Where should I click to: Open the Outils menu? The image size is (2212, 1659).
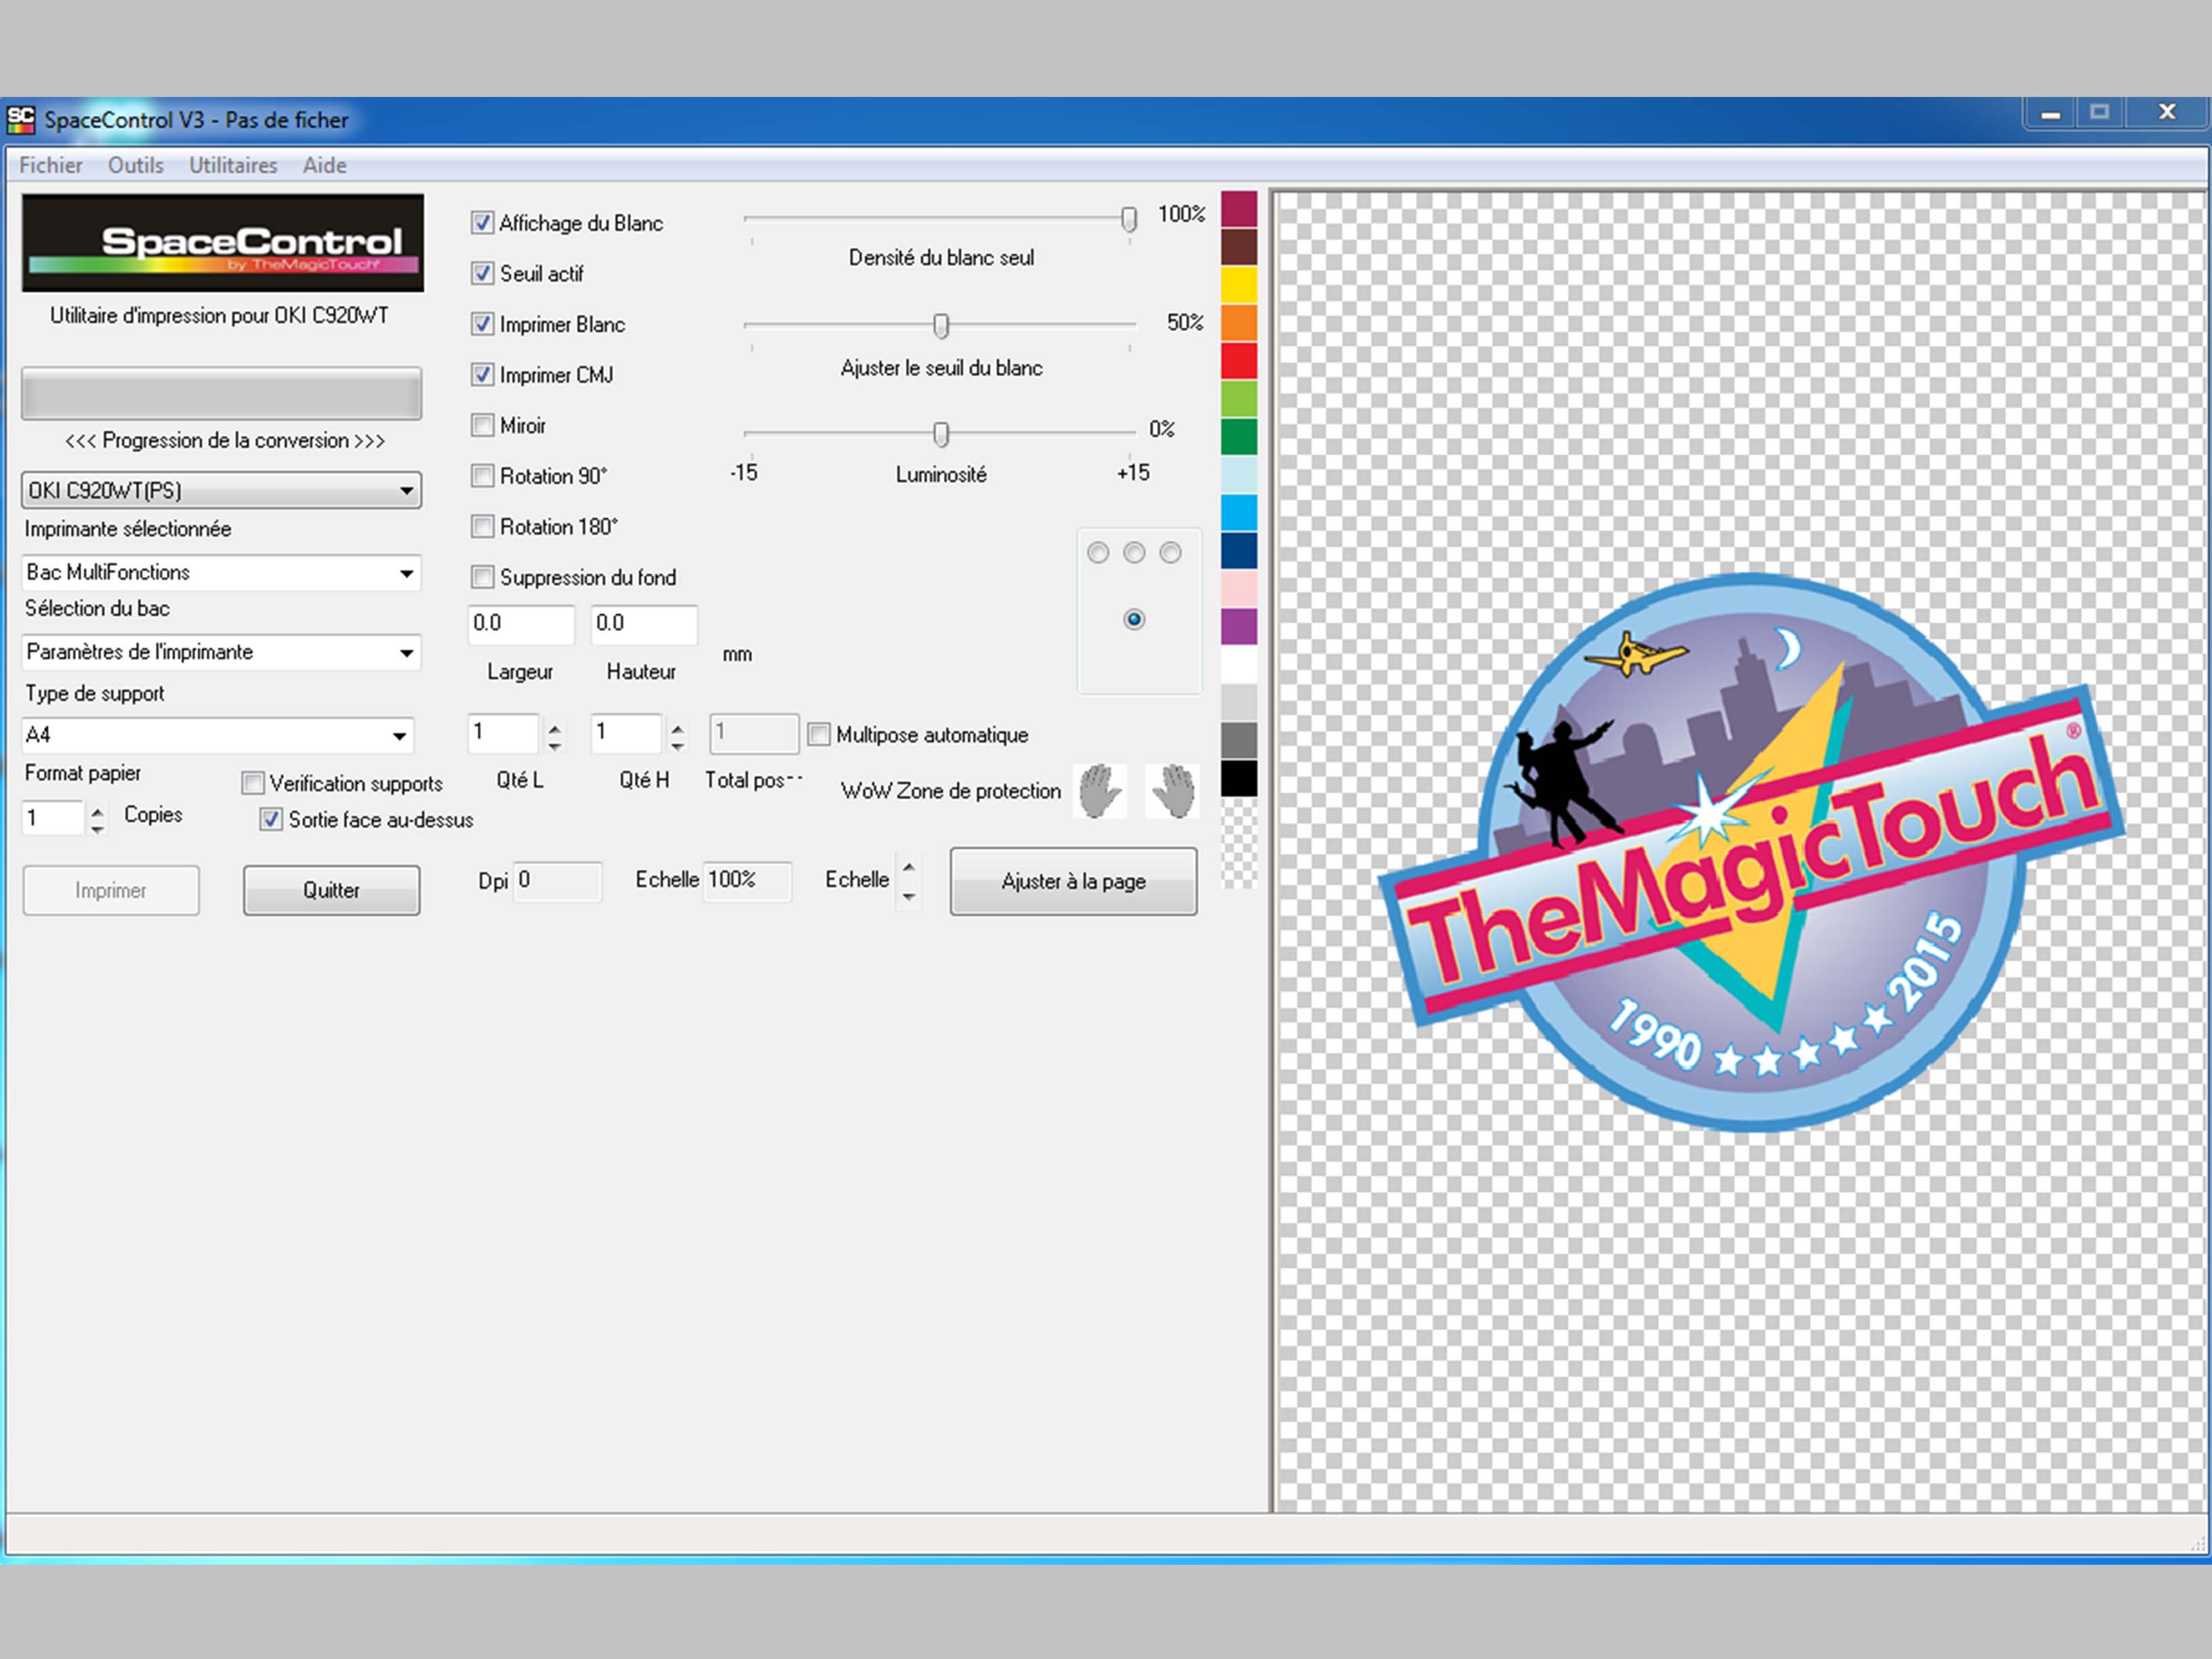pyautogui.click(x=135, y=165)
